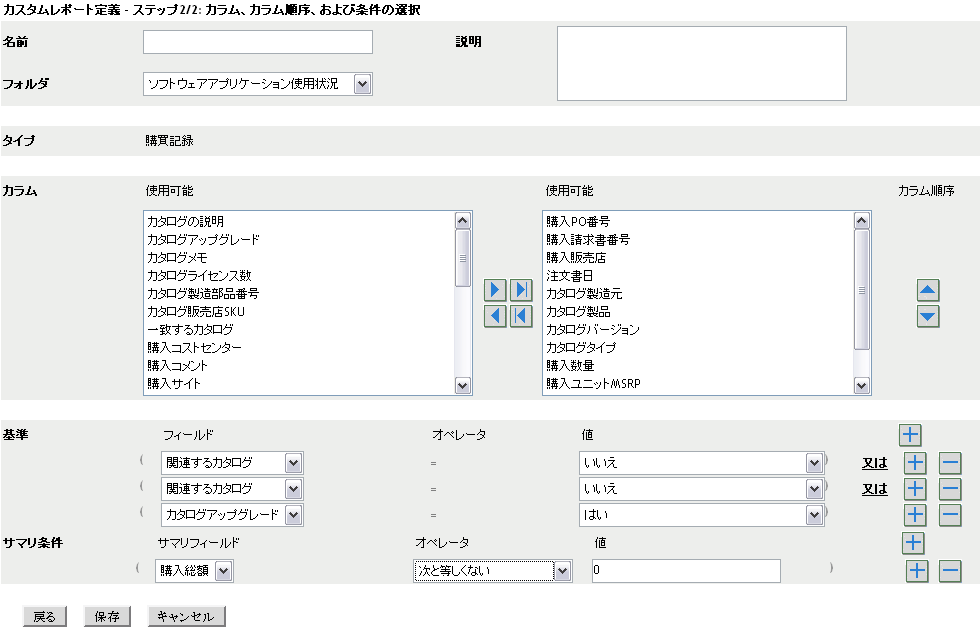Delete the 購入総額 summary condition row

tap(950, 571)
